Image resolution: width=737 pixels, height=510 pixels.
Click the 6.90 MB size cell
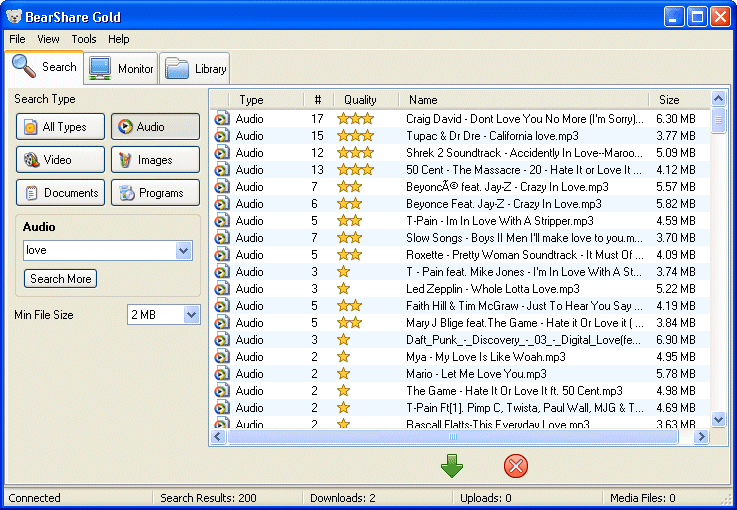pyautogui.click(x=675, y=340)
